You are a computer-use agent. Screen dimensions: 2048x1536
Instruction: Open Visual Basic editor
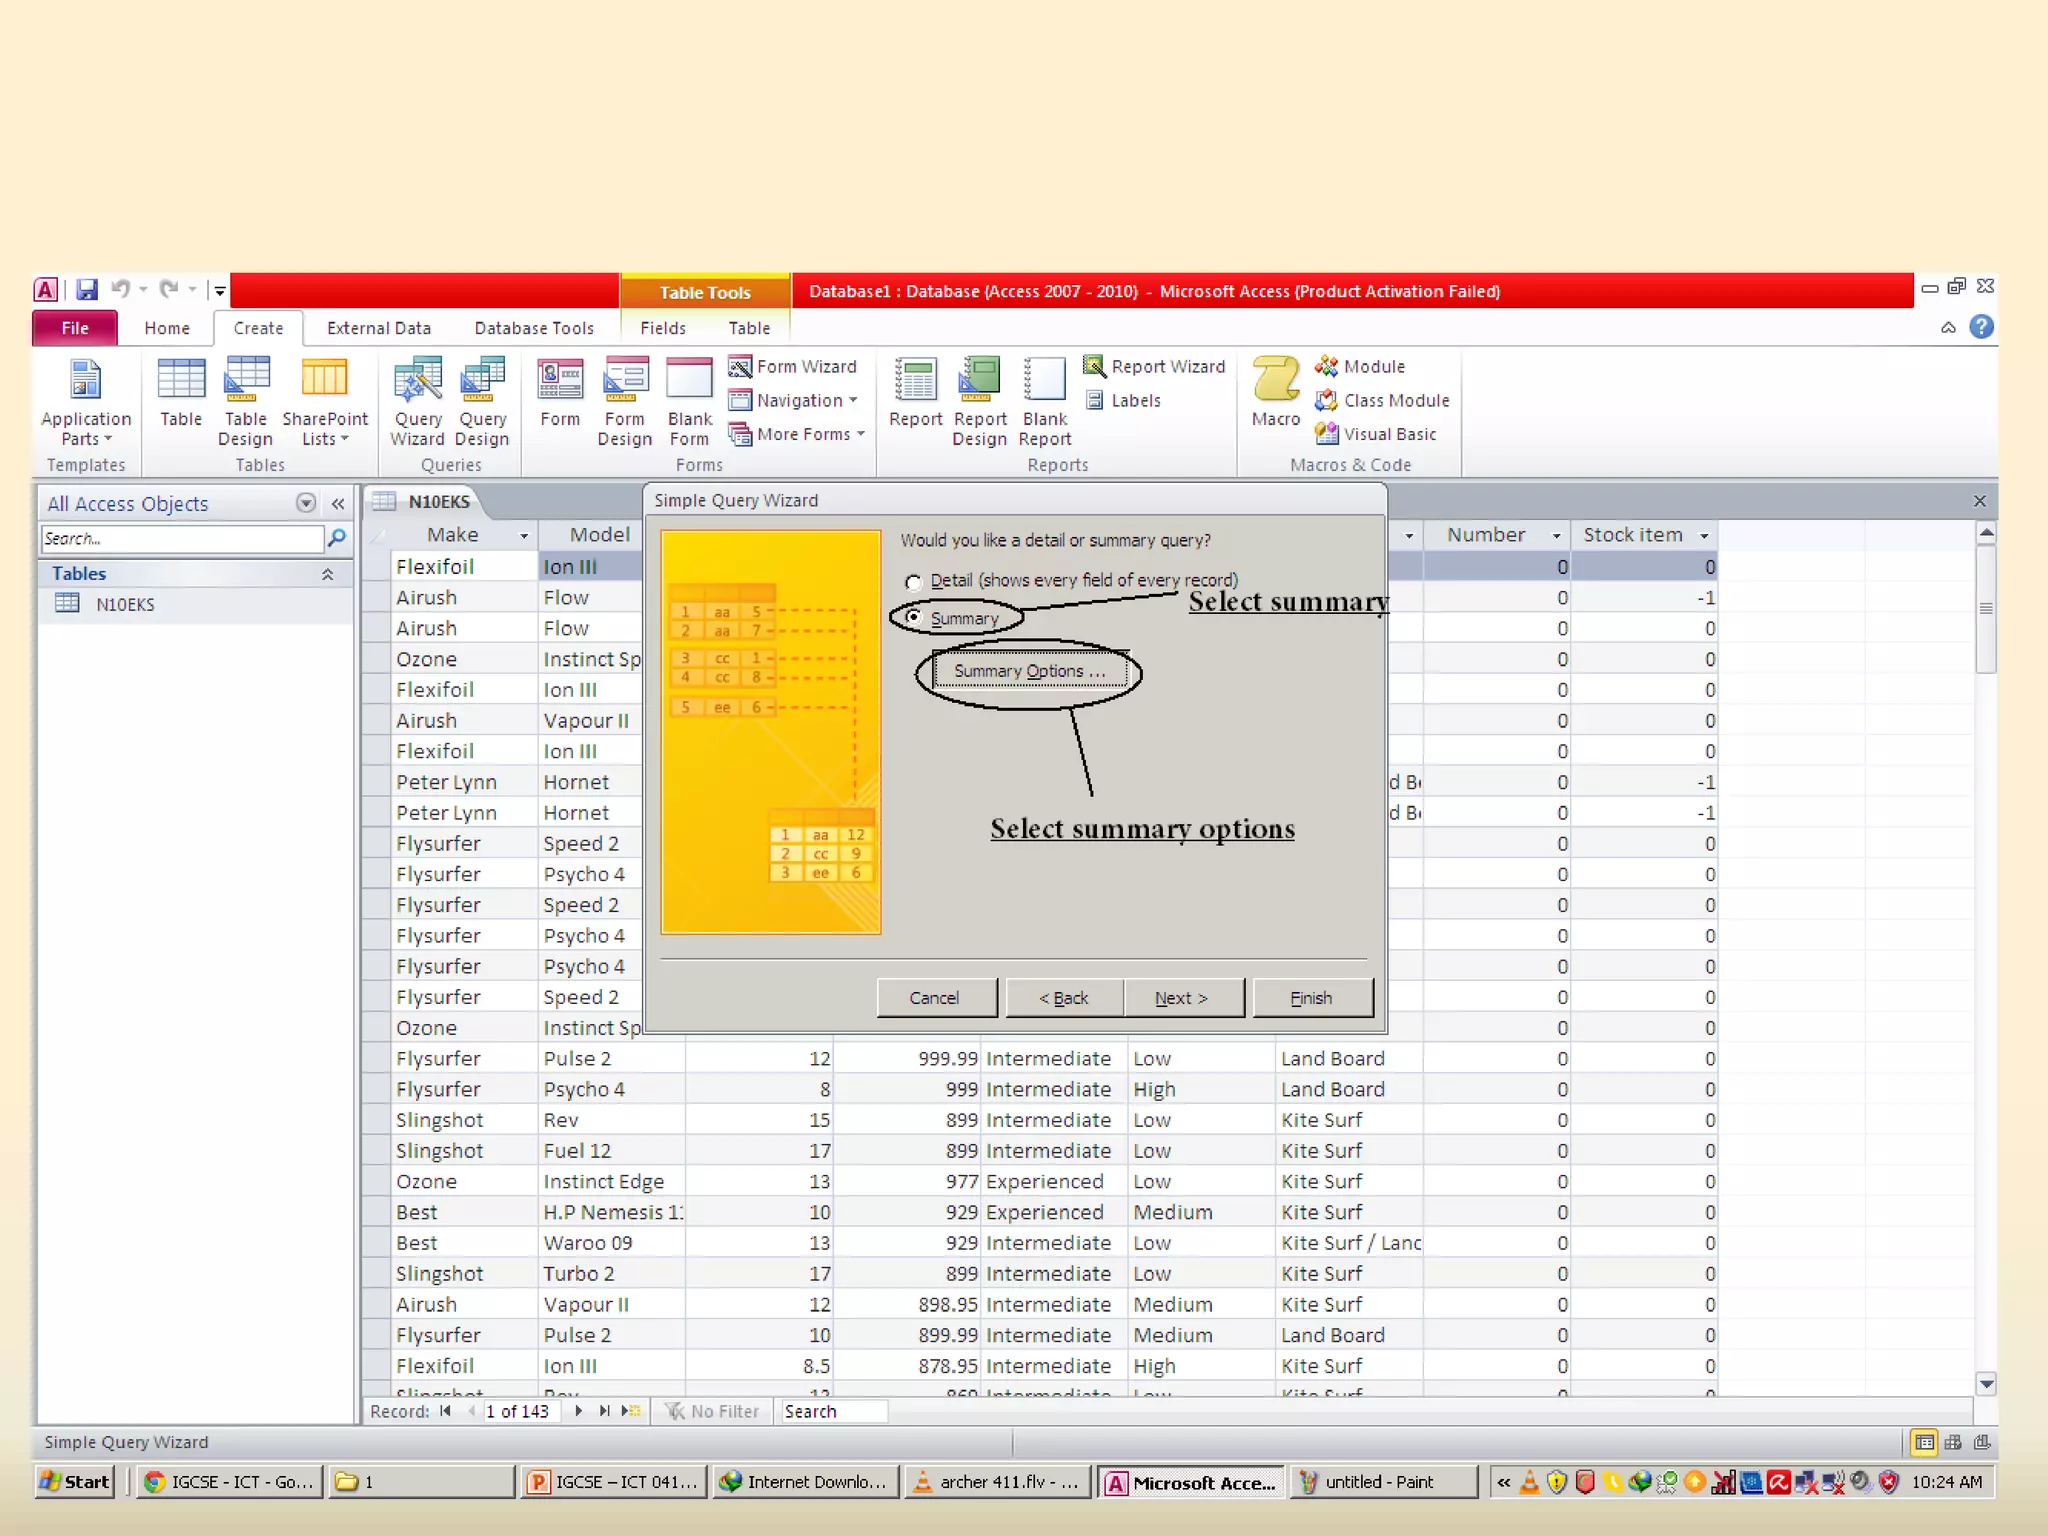pyautogui.click(x=1376, y=434)
